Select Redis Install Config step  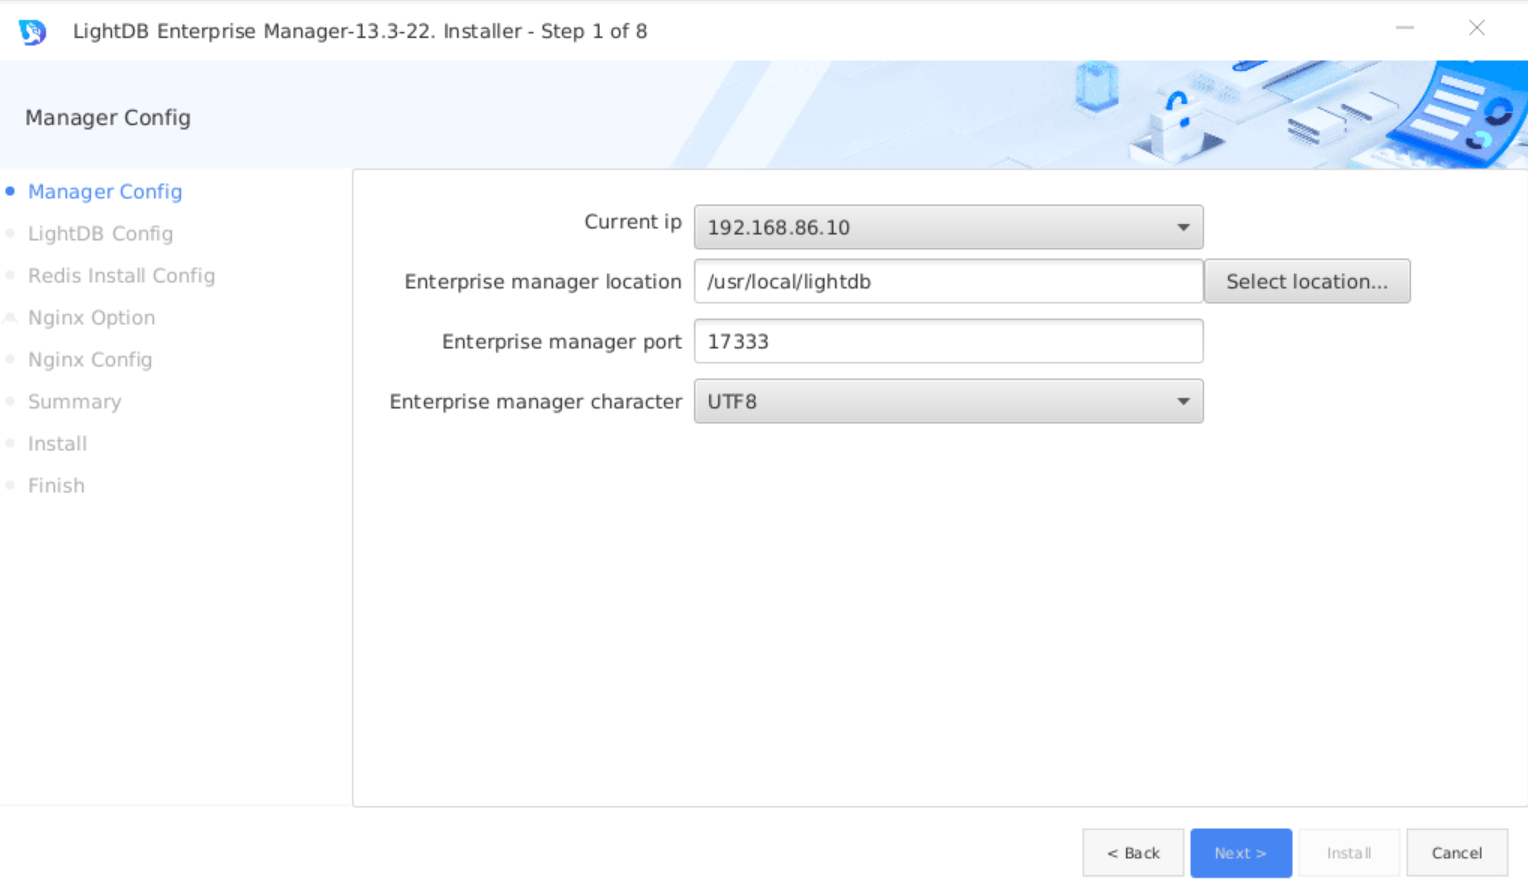click(121, 275)
